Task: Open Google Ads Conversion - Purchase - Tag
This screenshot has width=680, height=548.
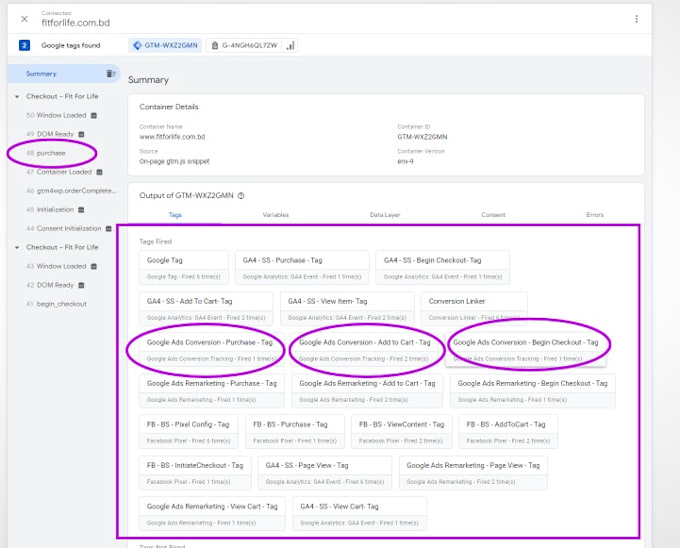Action: 212,350
